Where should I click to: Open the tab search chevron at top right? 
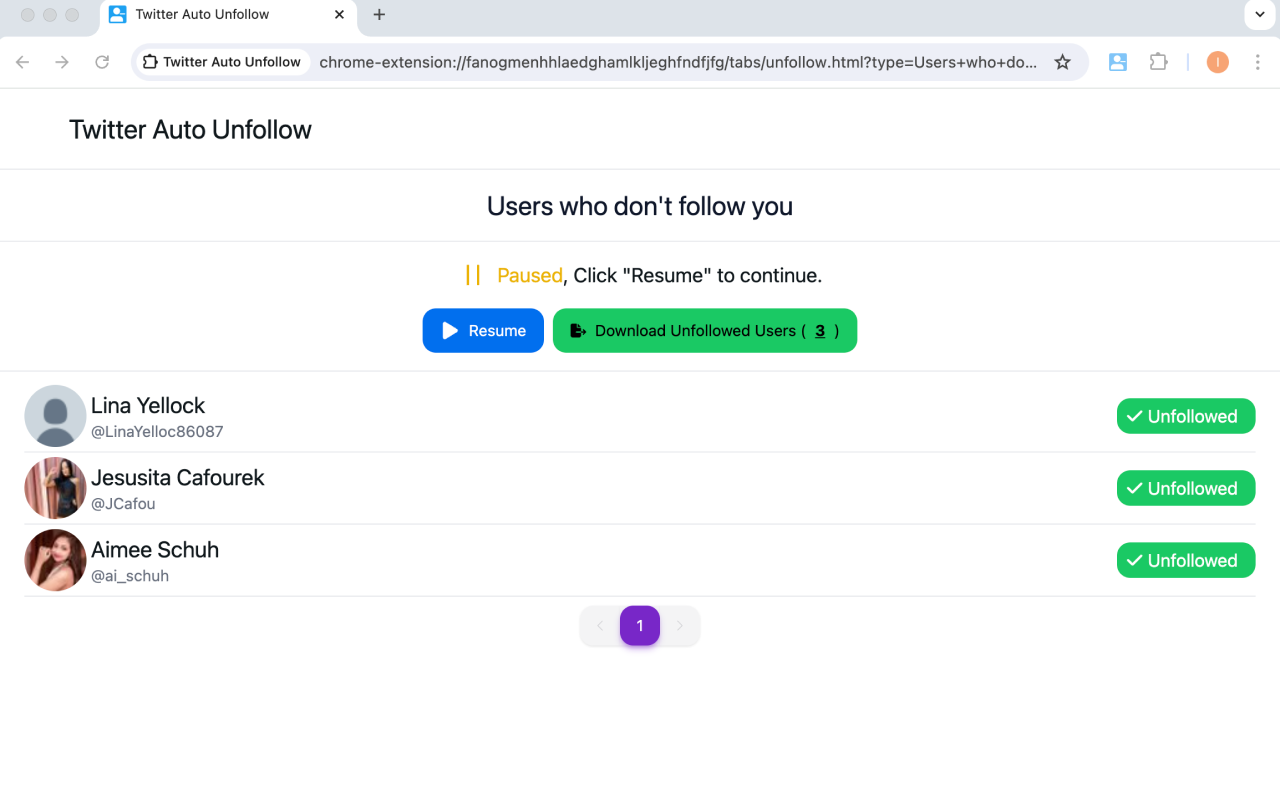tap(1258, 15)
